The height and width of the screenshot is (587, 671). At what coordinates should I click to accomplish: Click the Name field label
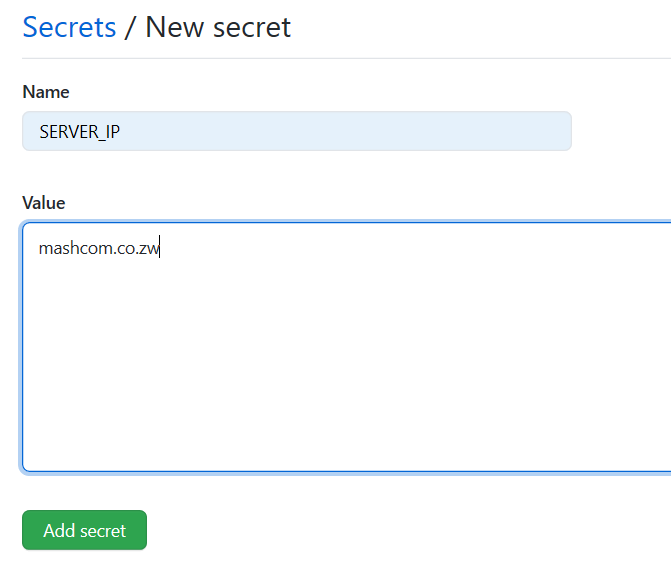(46, 92)
